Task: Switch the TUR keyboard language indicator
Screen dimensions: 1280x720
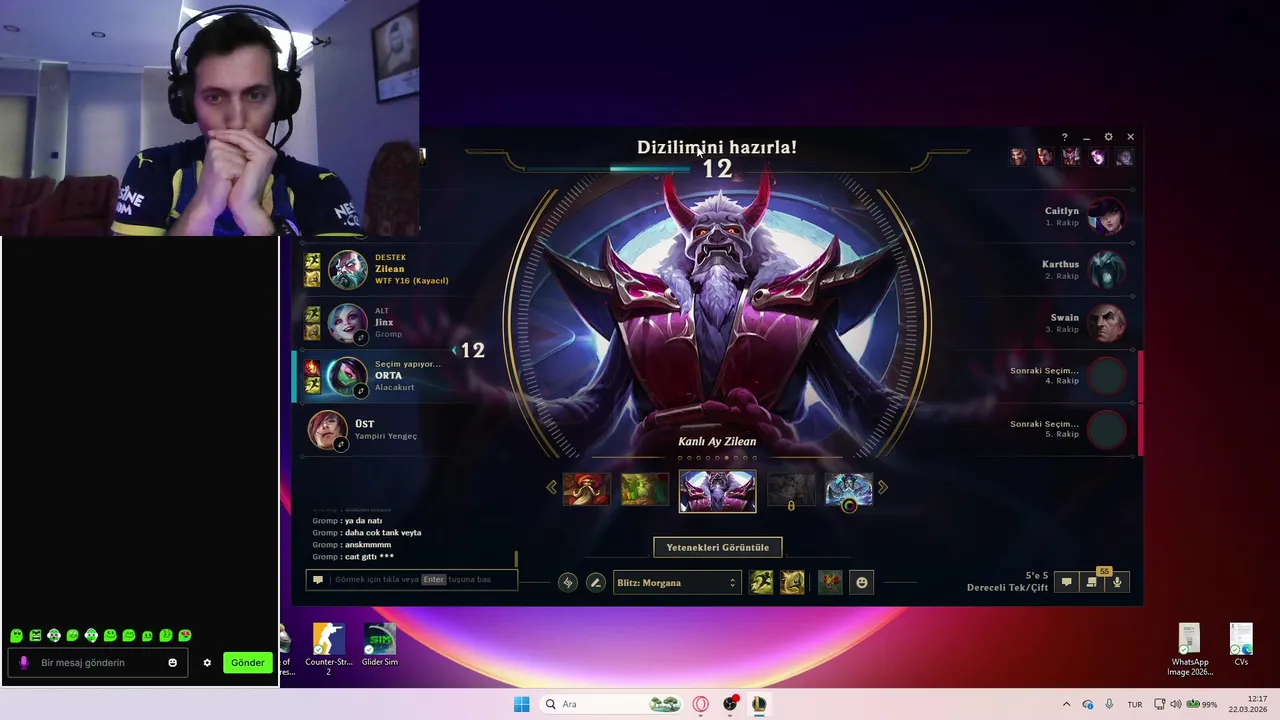Action: tap(1135, 704)
